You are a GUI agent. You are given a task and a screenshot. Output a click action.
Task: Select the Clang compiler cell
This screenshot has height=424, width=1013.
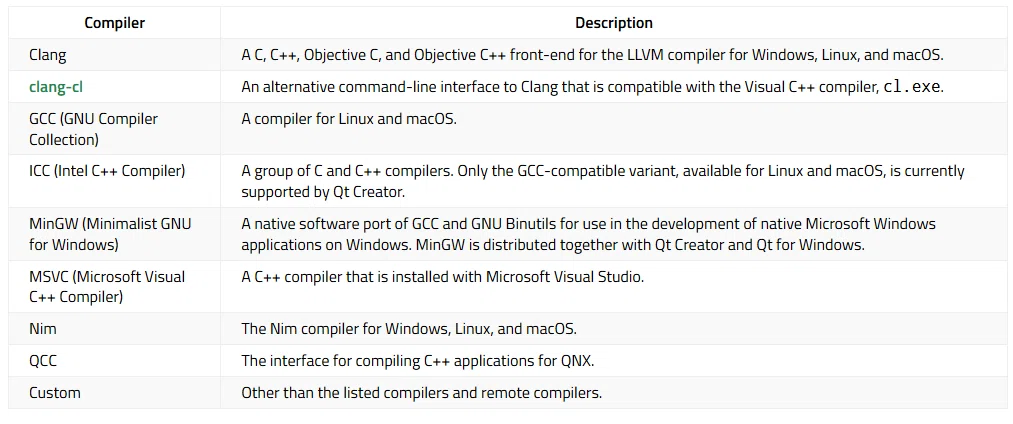(x=114, y=55)
